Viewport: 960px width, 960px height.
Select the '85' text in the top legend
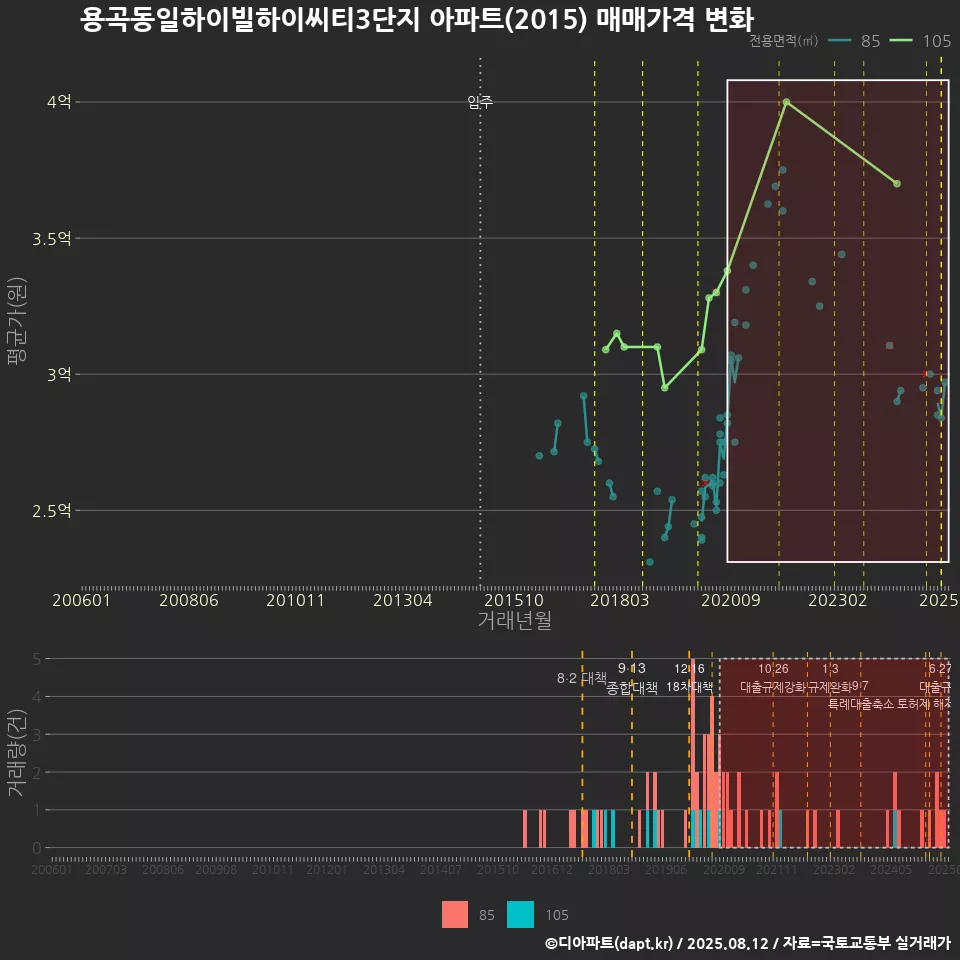pyautogui.click(x=870, y=41)
